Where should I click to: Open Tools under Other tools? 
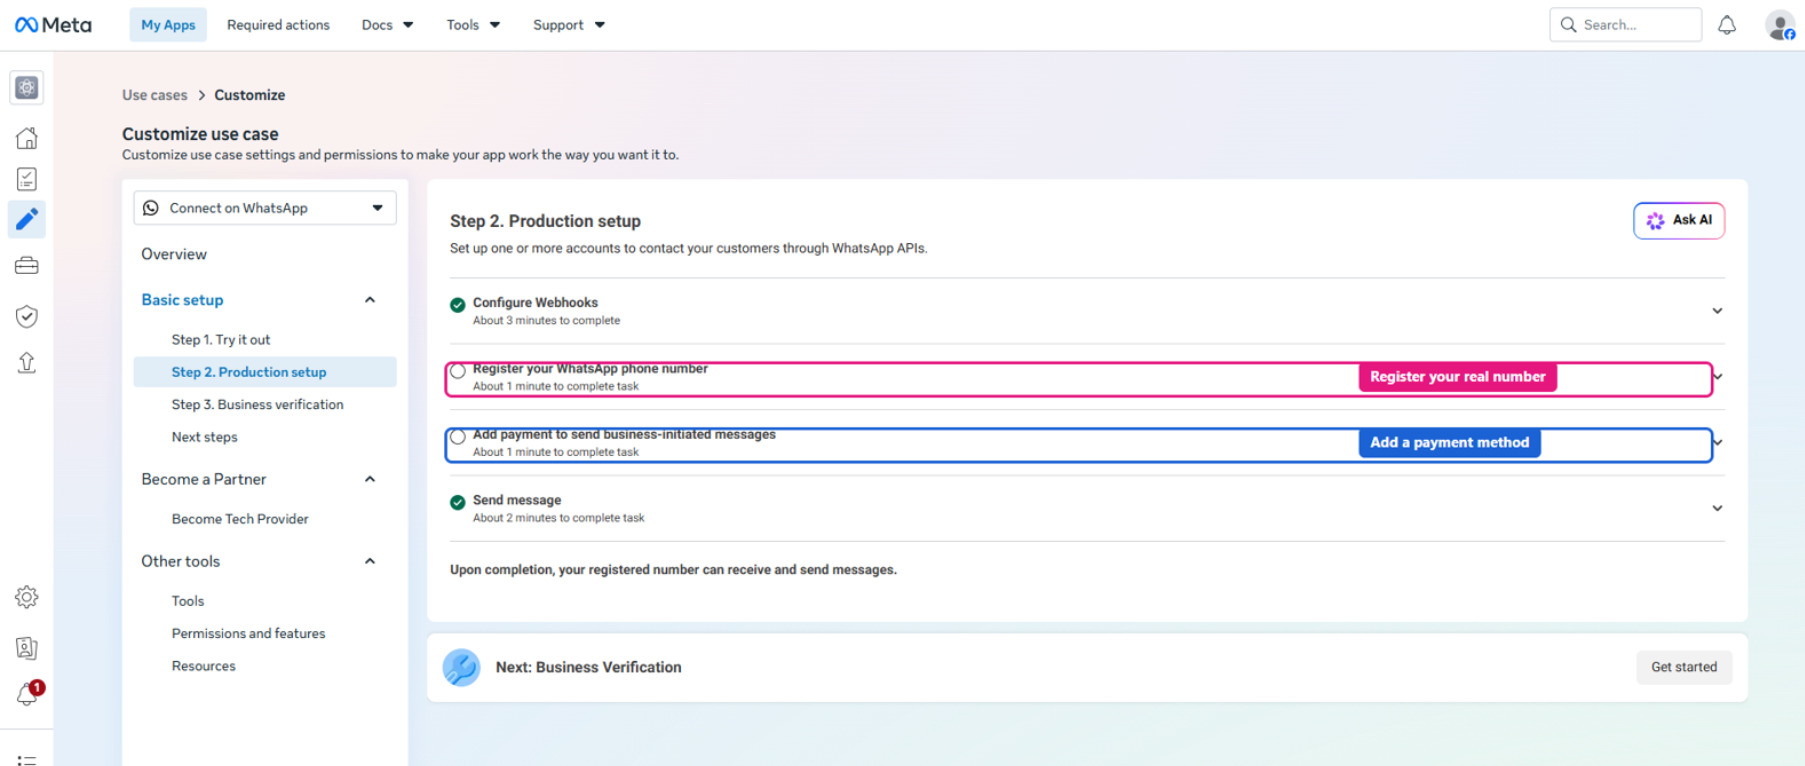(188, 601)
